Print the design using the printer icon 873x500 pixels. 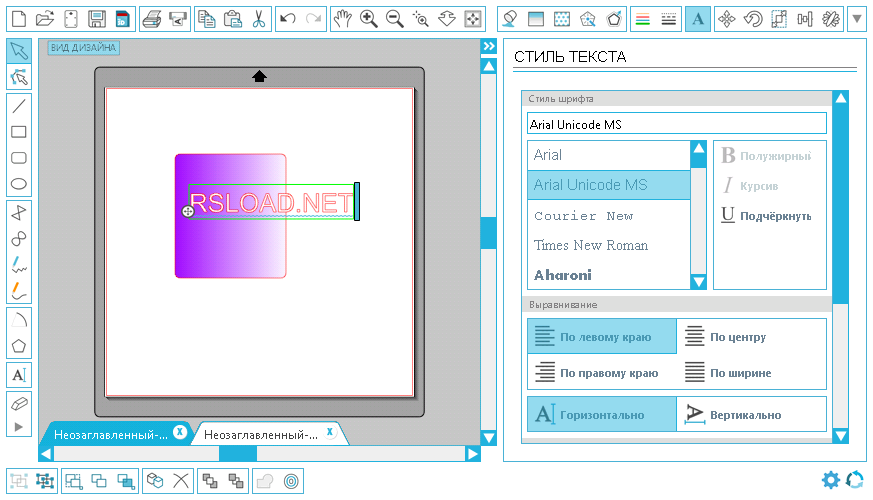(x=151, y=19)
